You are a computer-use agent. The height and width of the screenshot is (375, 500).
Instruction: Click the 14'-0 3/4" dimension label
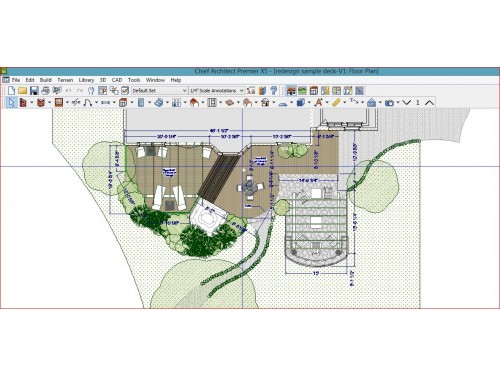(308, 180)
